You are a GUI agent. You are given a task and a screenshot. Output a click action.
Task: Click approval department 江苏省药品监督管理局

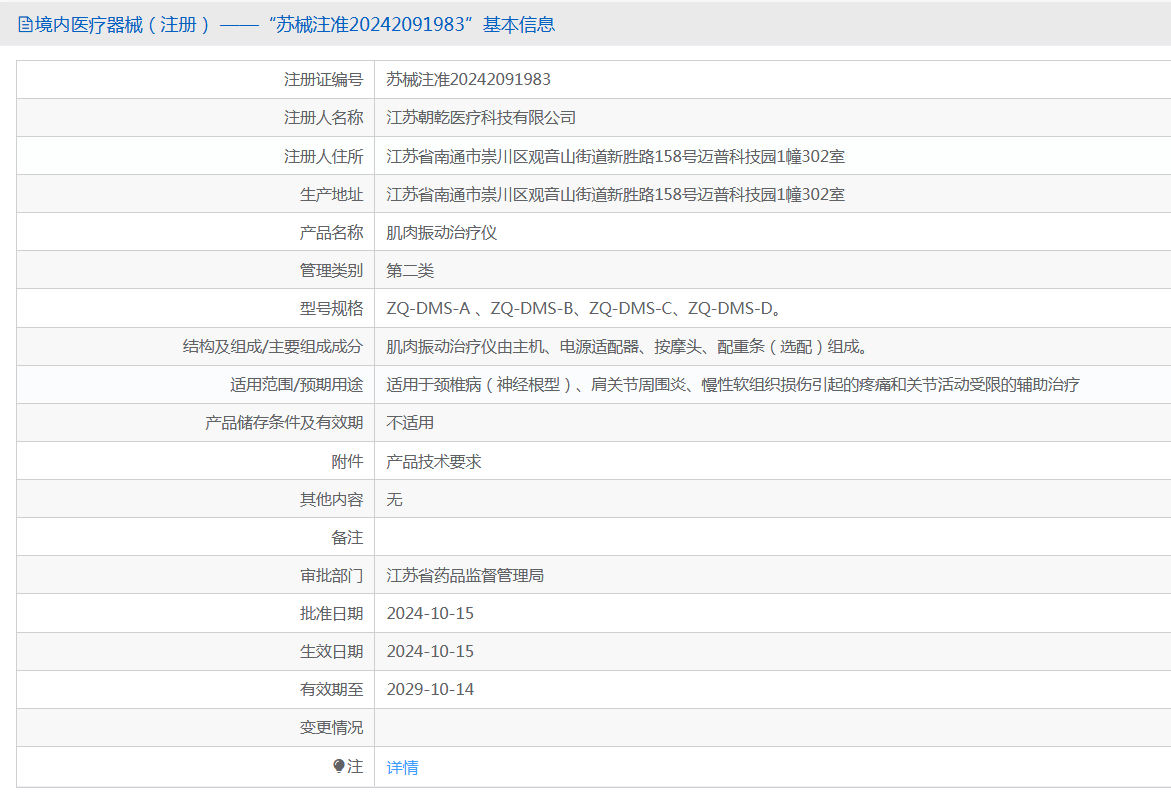pyautogui.click(x=465, y=576)
